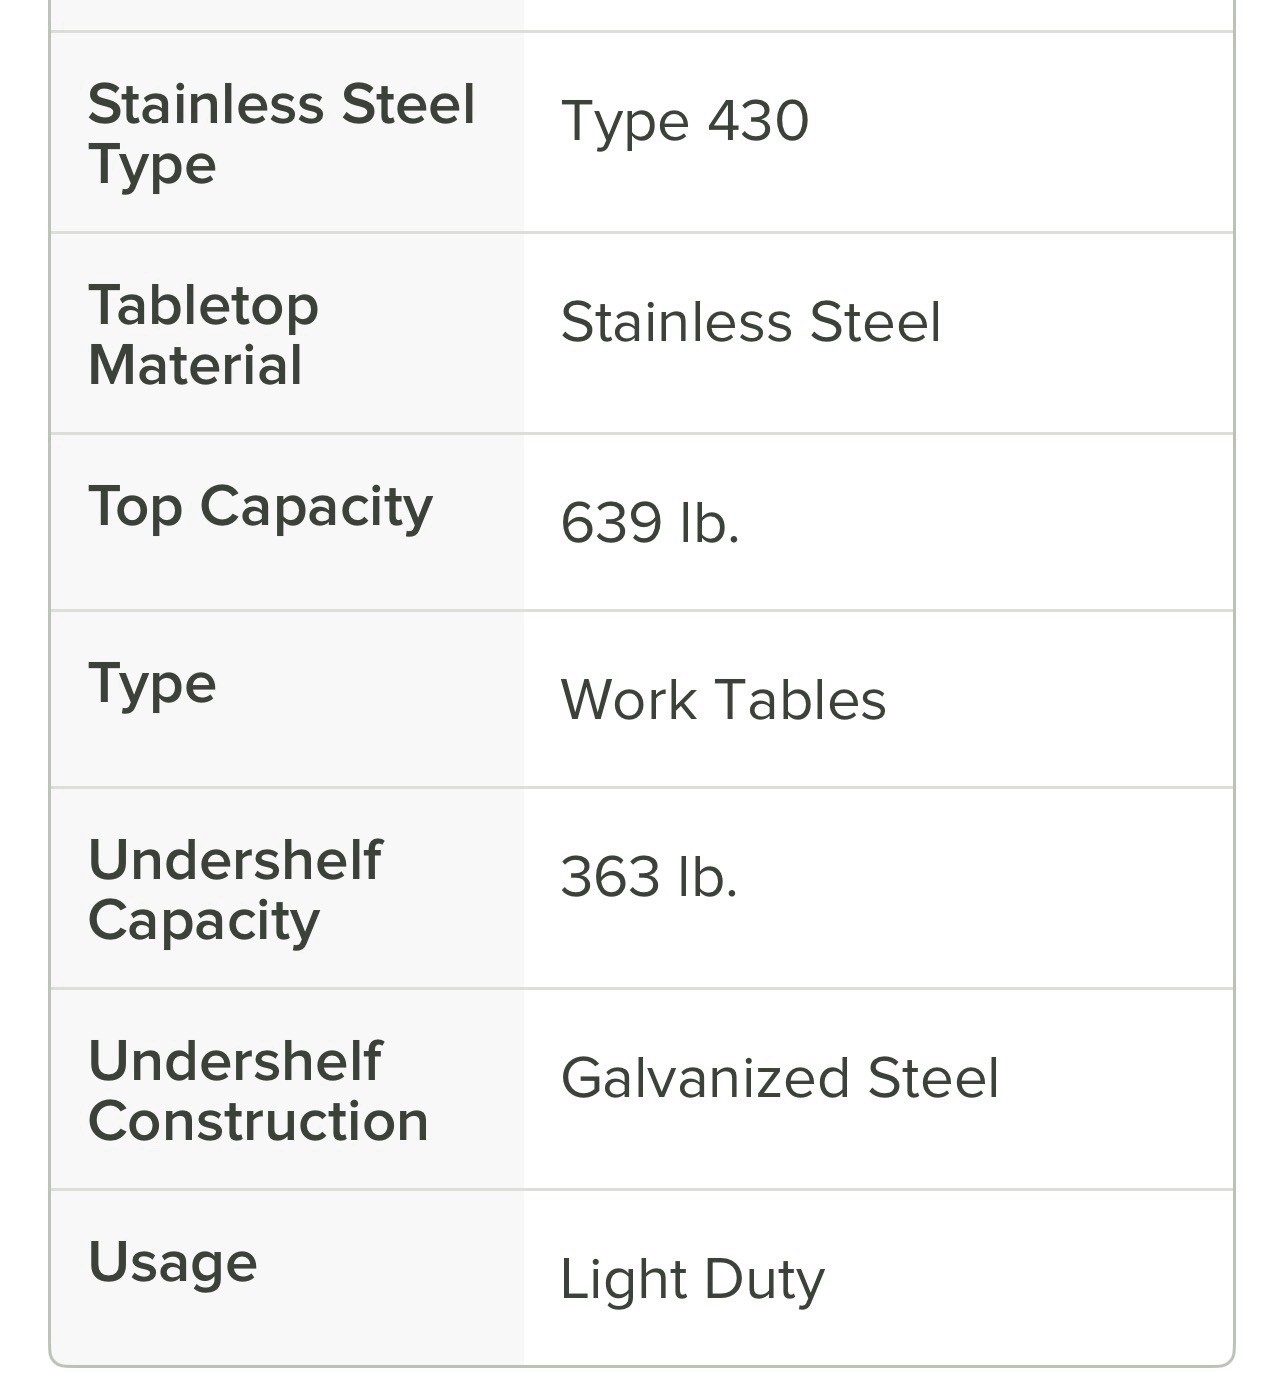The height and width of the screenshot is (1373, 1284).
Task: Click the word Duty in Light Duty
Action: pyautogui.click(x=764, y=1281)
